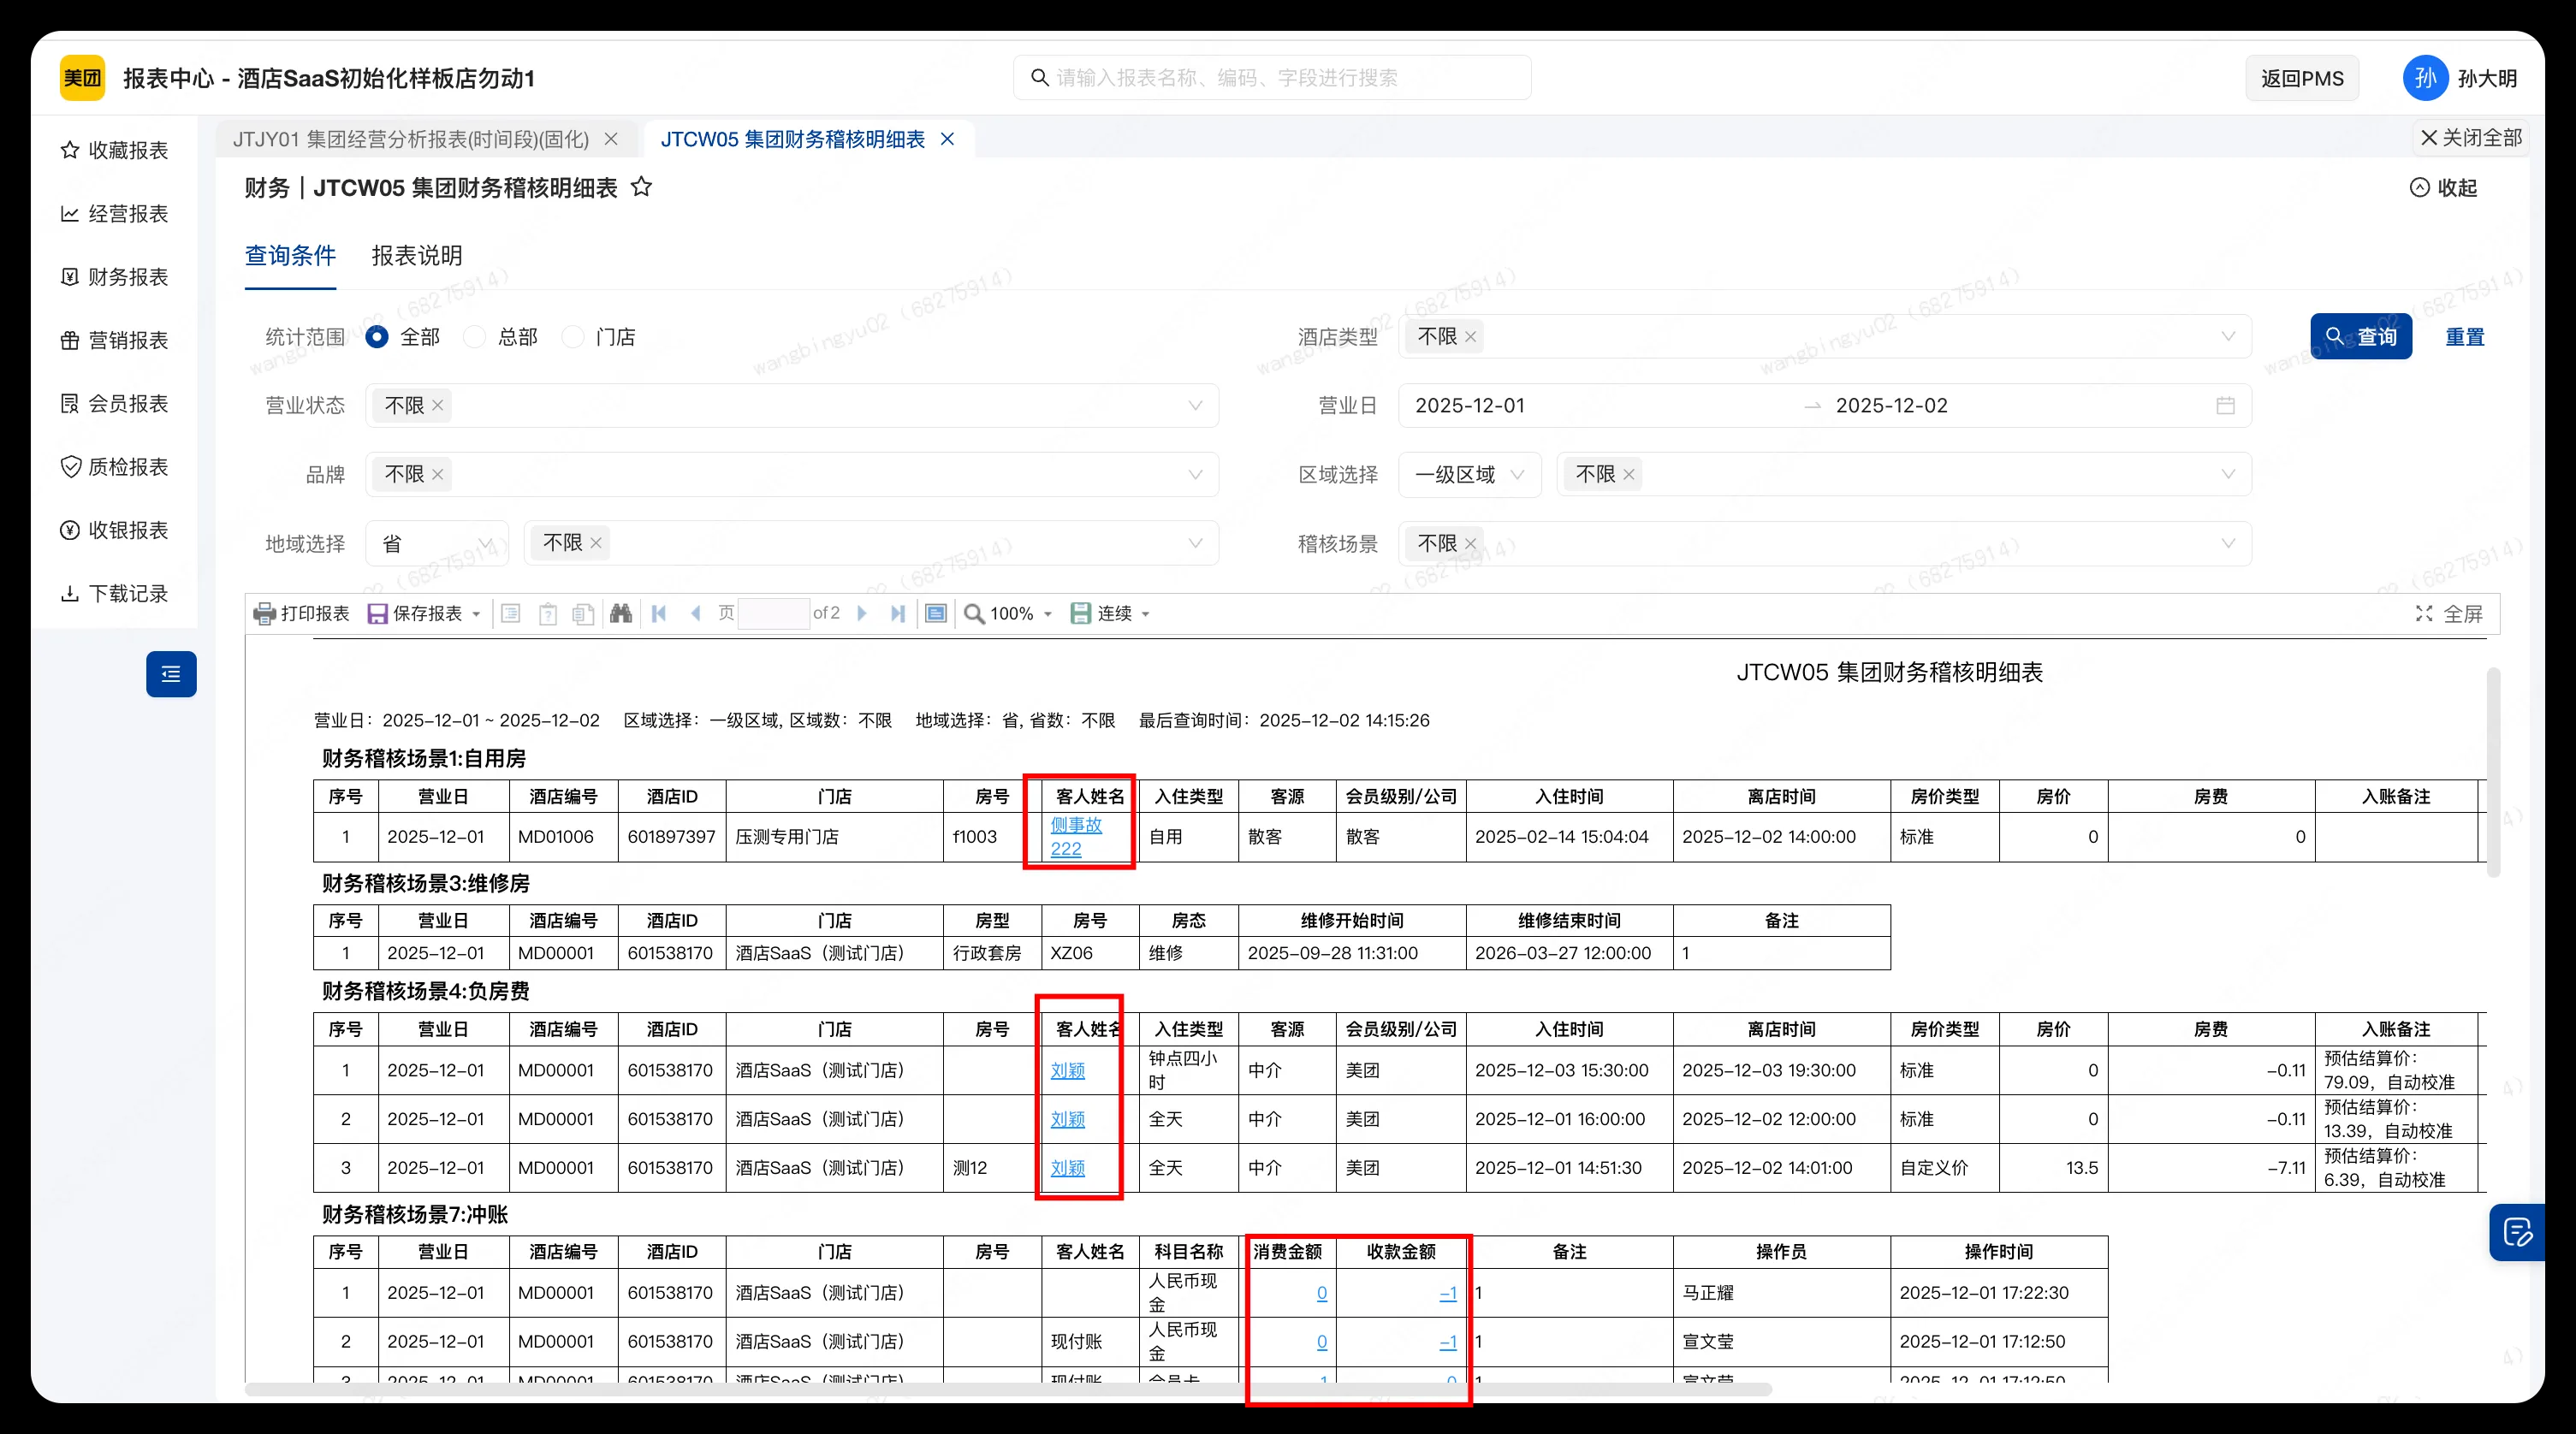Collapse the sidebar with the blue panel icon

171,674
